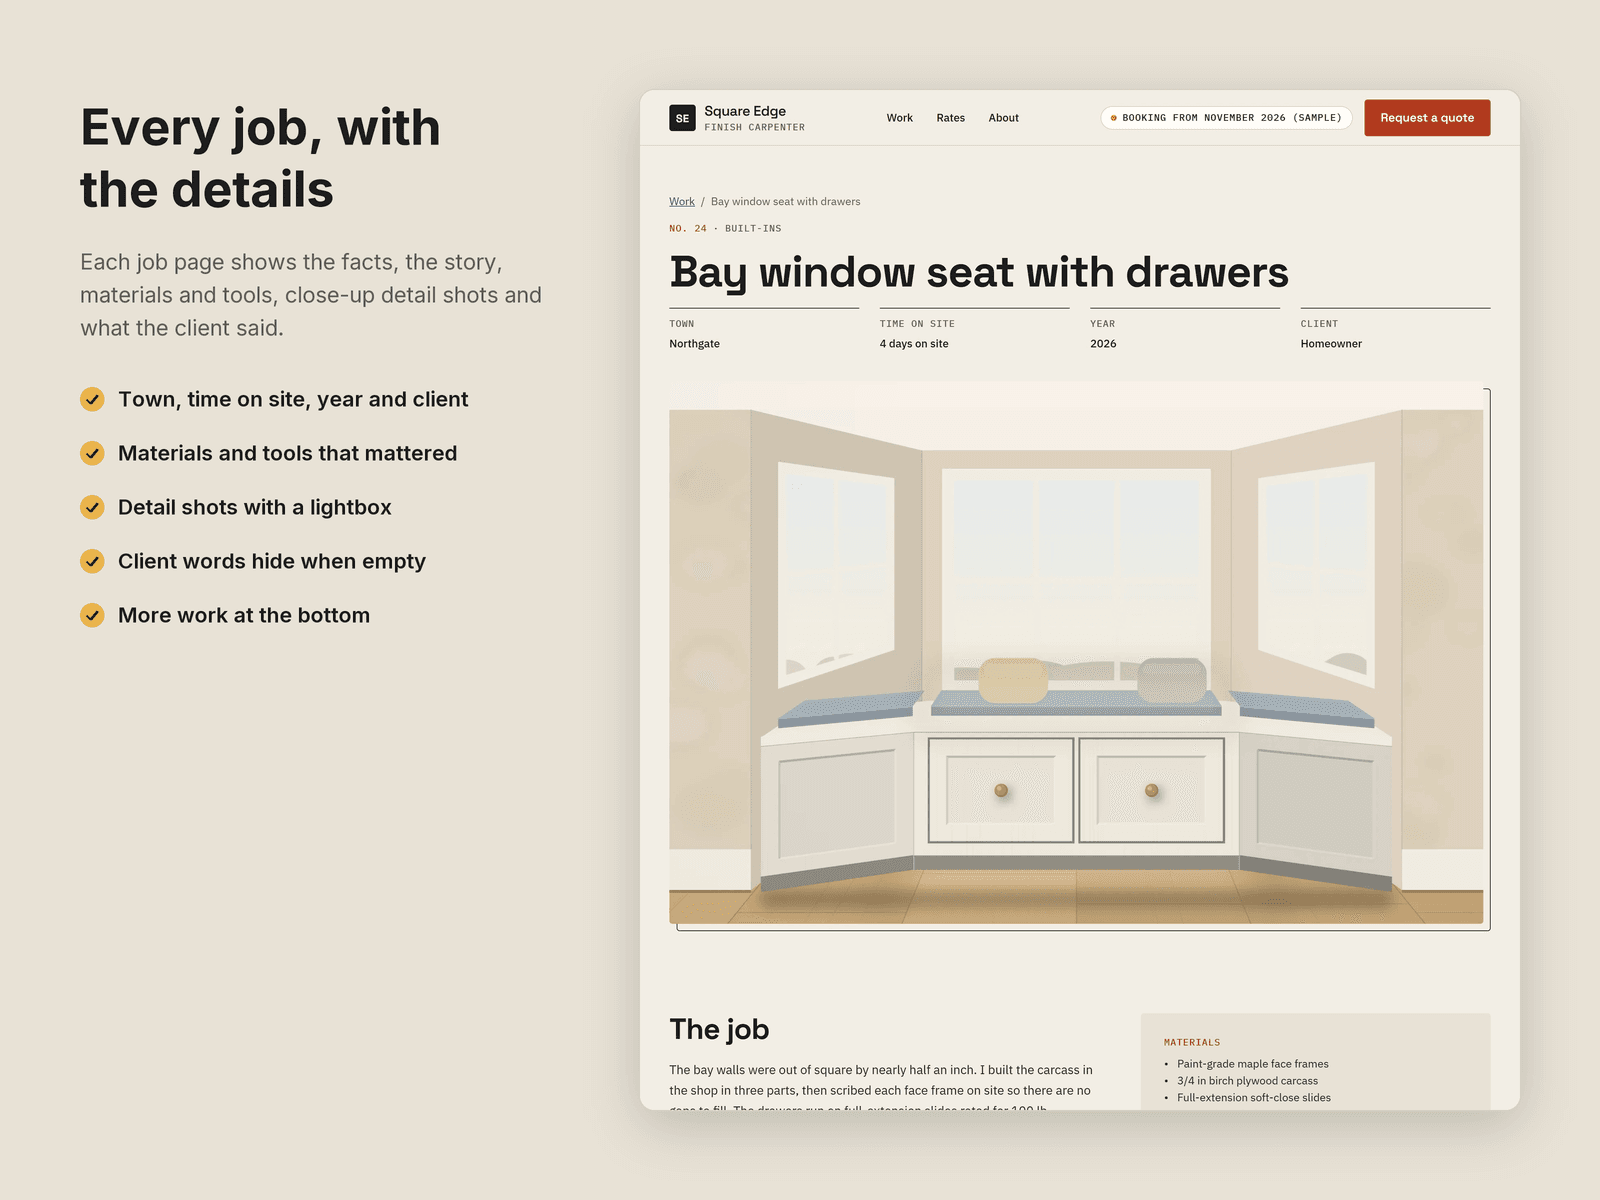This screenshot has height=1200, width=1600.
Task: Click 'The job' section heading
Action: pyautogui.click(x=719, y=1029)
